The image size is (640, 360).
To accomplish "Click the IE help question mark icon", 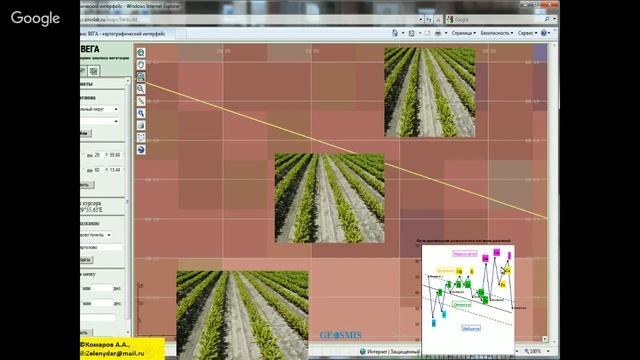I will click(544, 33).
